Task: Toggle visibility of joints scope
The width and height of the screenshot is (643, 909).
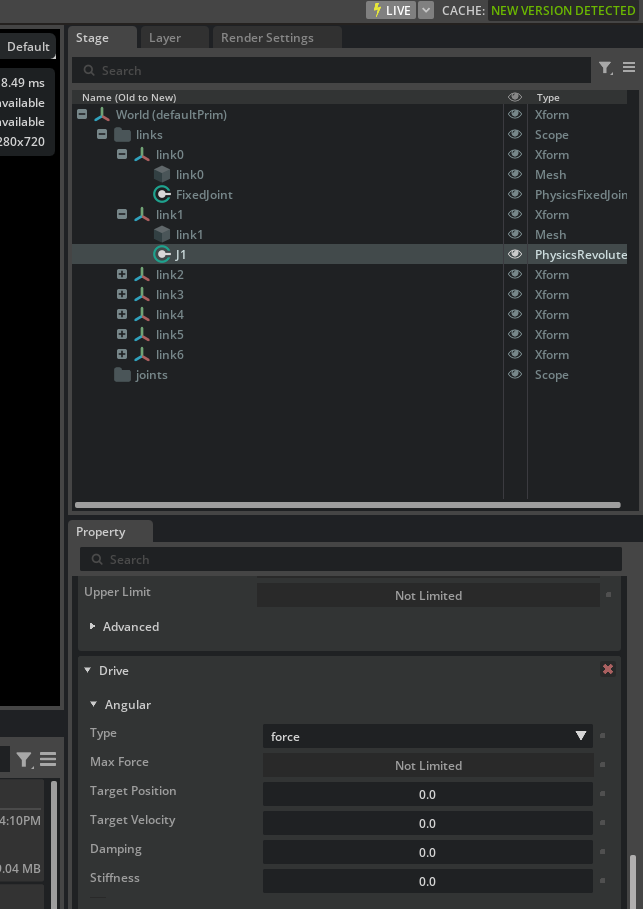Action: coord(515,375)
